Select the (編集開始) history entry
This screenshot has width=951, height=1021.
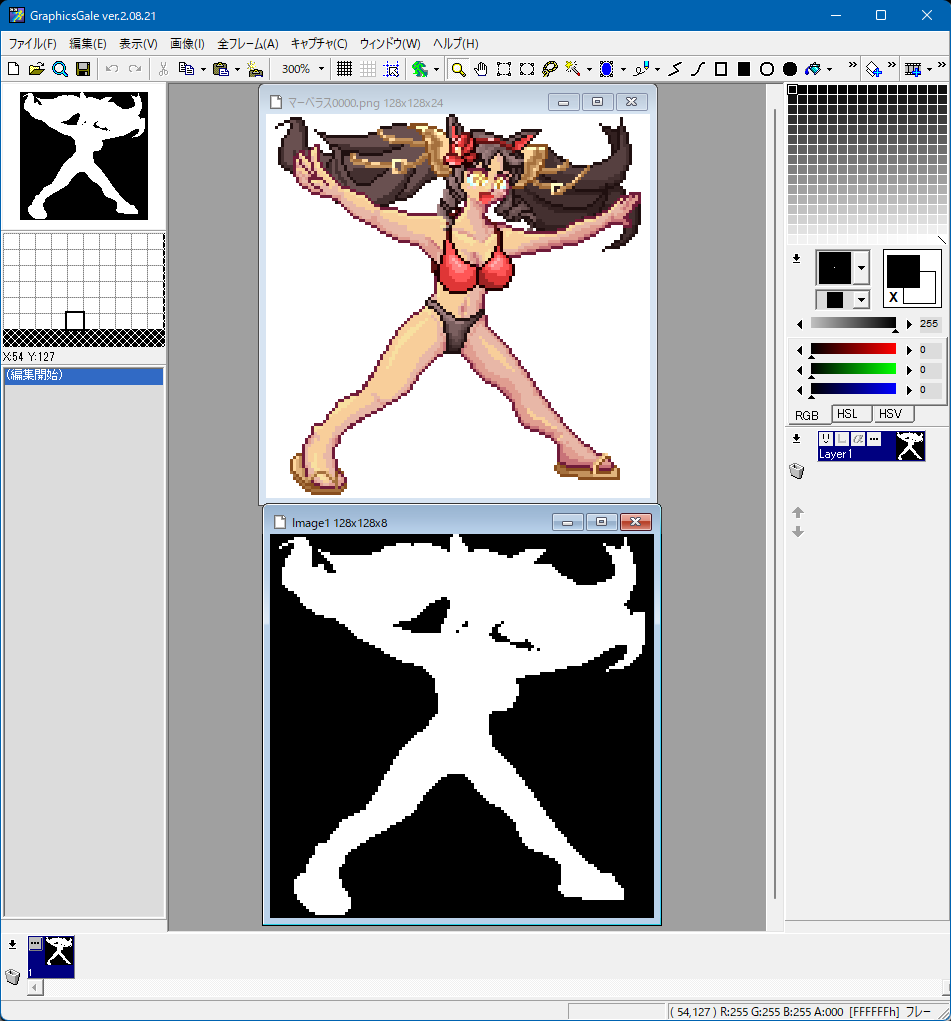coord(83,375)
